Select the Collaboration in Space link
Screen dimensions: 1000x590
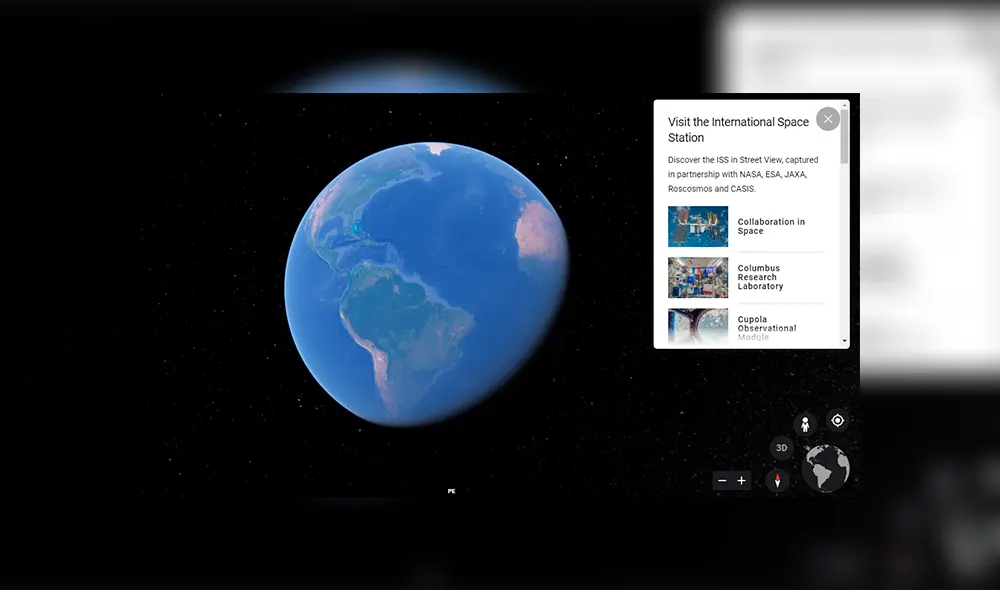770,227
